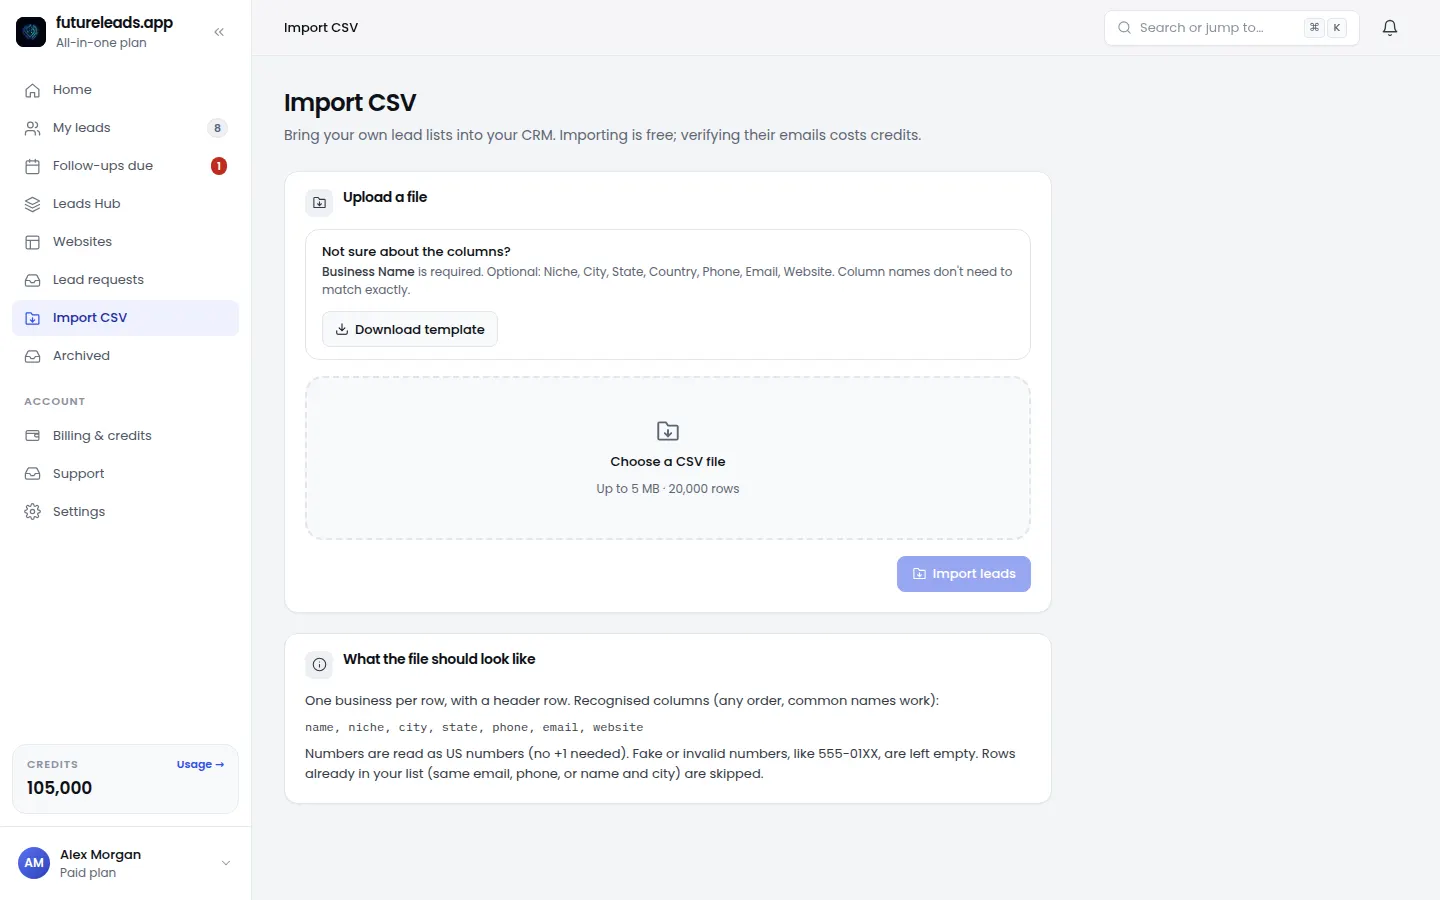Click the Import CSV breadcrumb title
Screen dimensions: 1440x900
(321, 28)
